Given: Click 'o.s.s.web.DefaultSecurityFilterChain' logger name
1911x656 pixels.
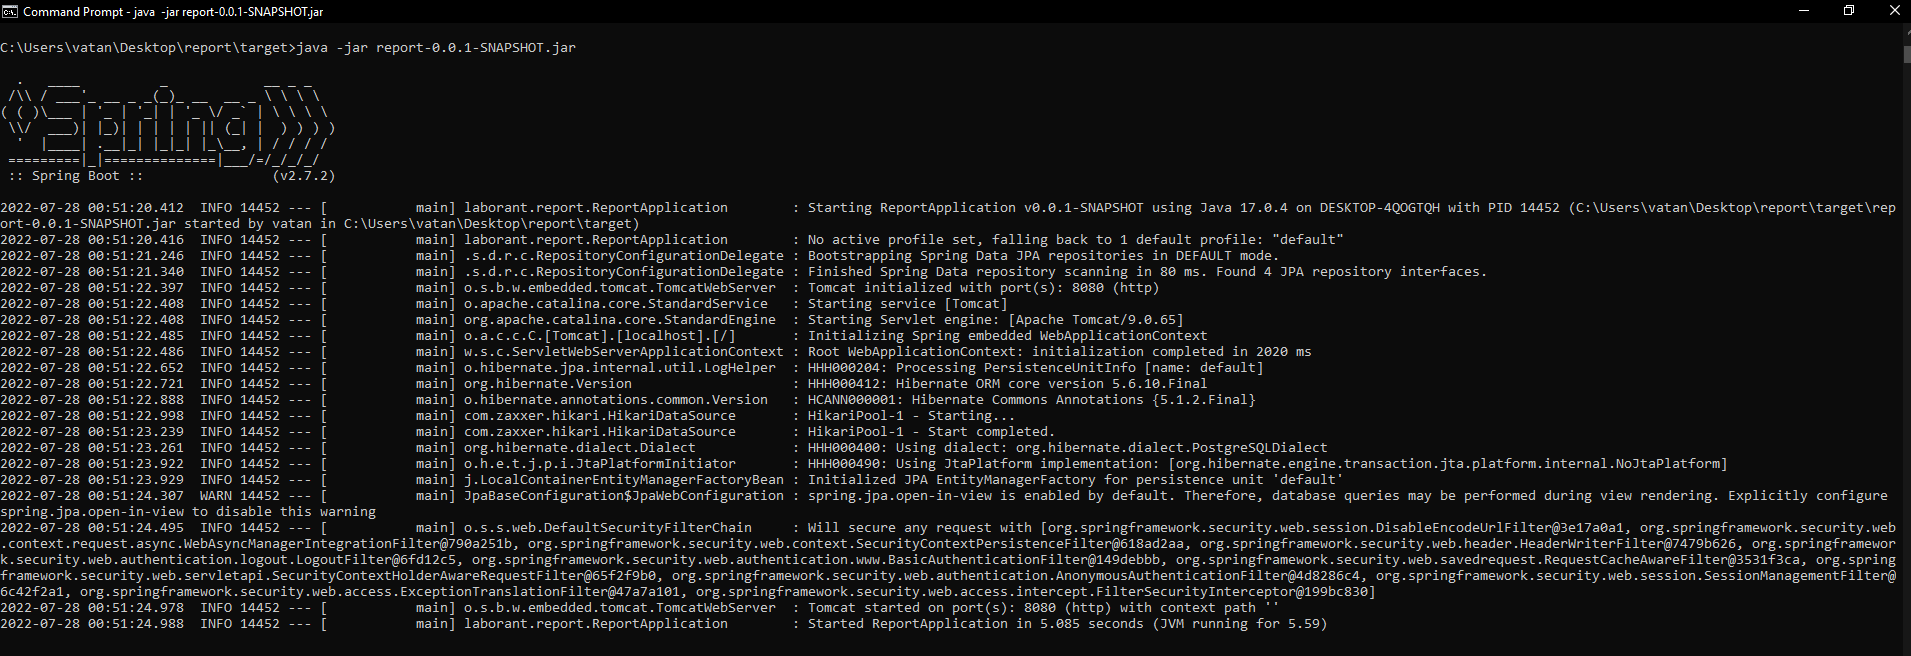Looking at the screenshot, I should (607, 527).
